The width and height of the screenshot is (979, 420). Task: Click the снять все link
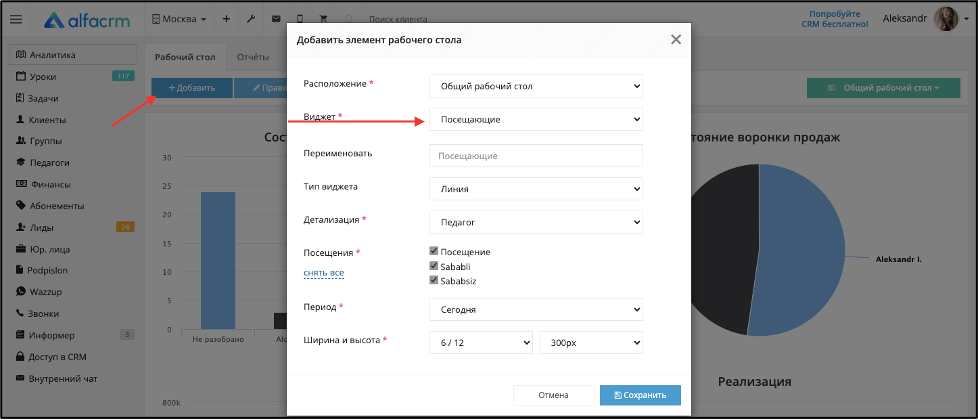(x=323, y=273)
